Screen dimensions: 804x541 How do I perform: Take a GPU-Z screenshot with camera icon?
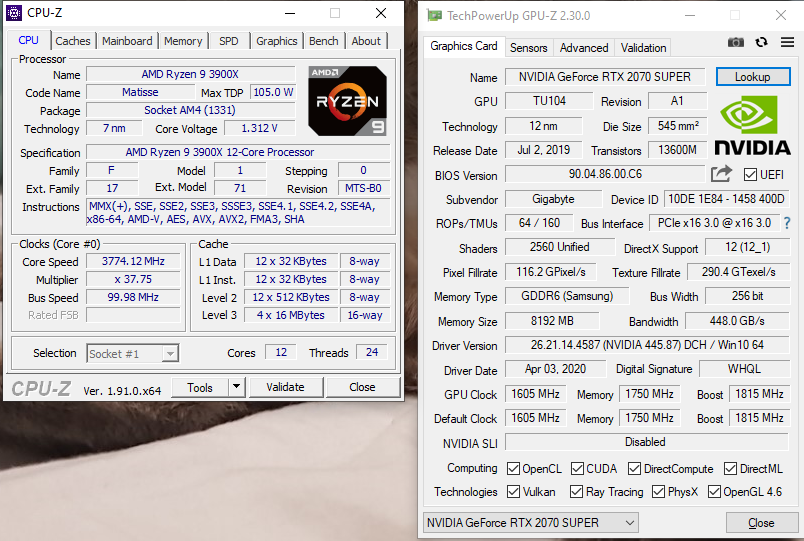(736, 42)
